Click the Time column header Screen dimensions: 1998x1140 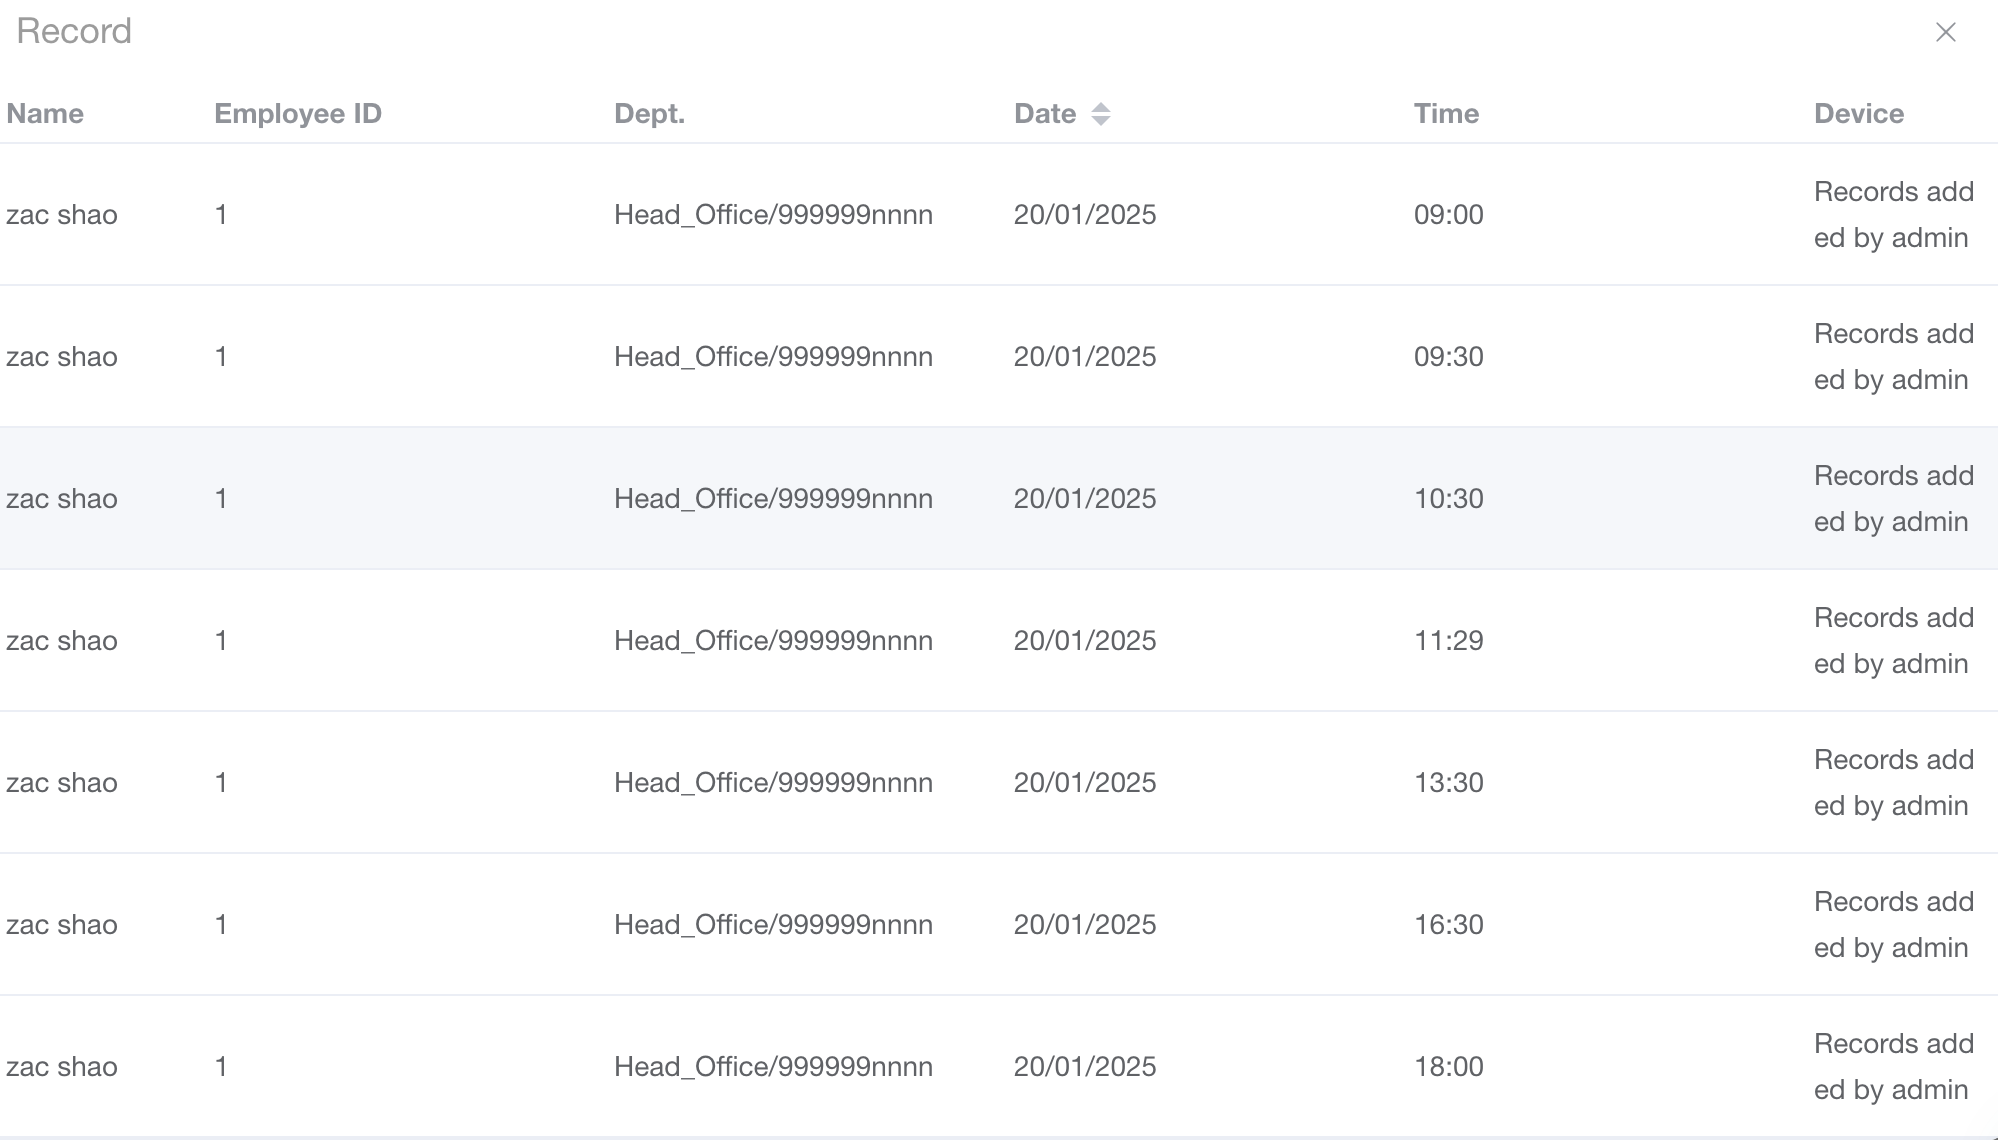point(1446,114)
